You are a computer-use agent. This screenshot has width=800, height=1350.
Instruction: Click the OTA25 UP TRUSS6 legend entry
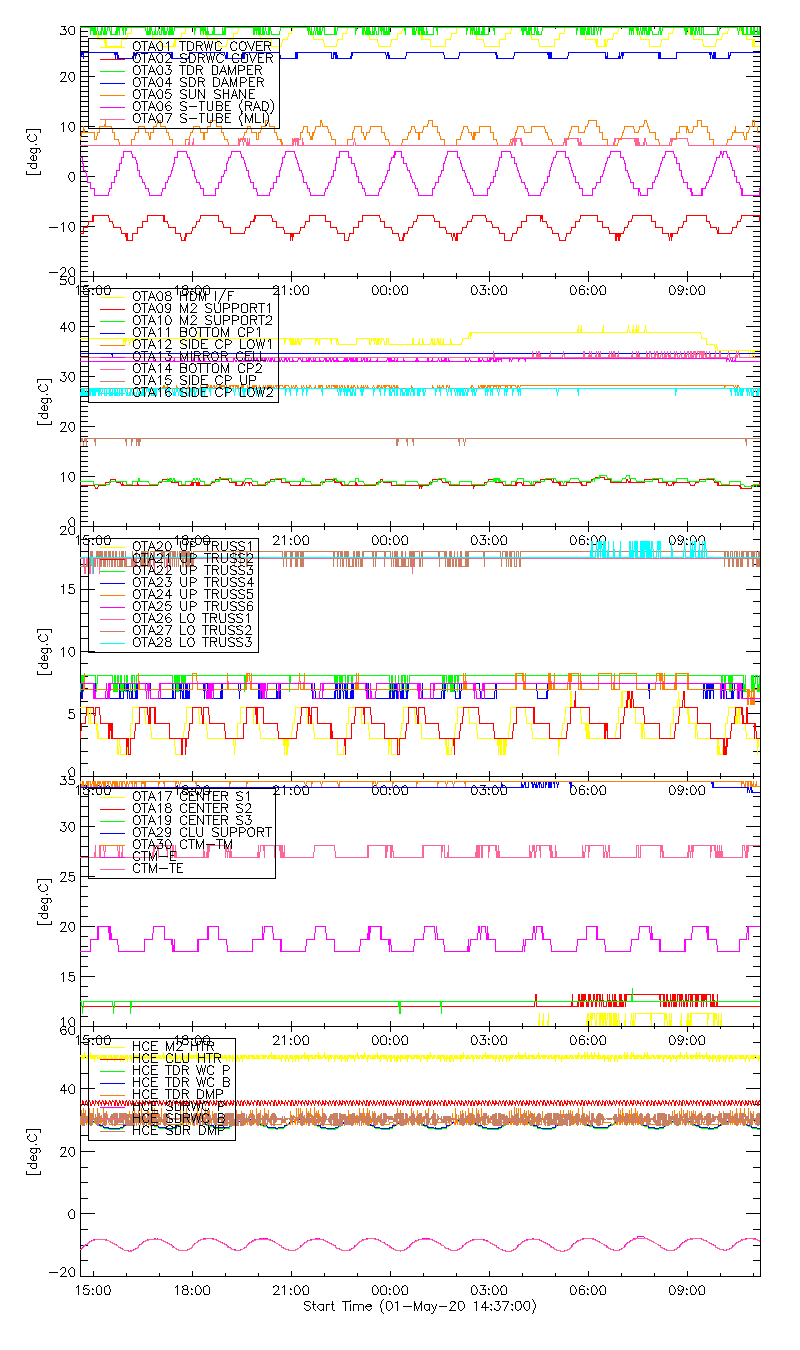[193, 606]
